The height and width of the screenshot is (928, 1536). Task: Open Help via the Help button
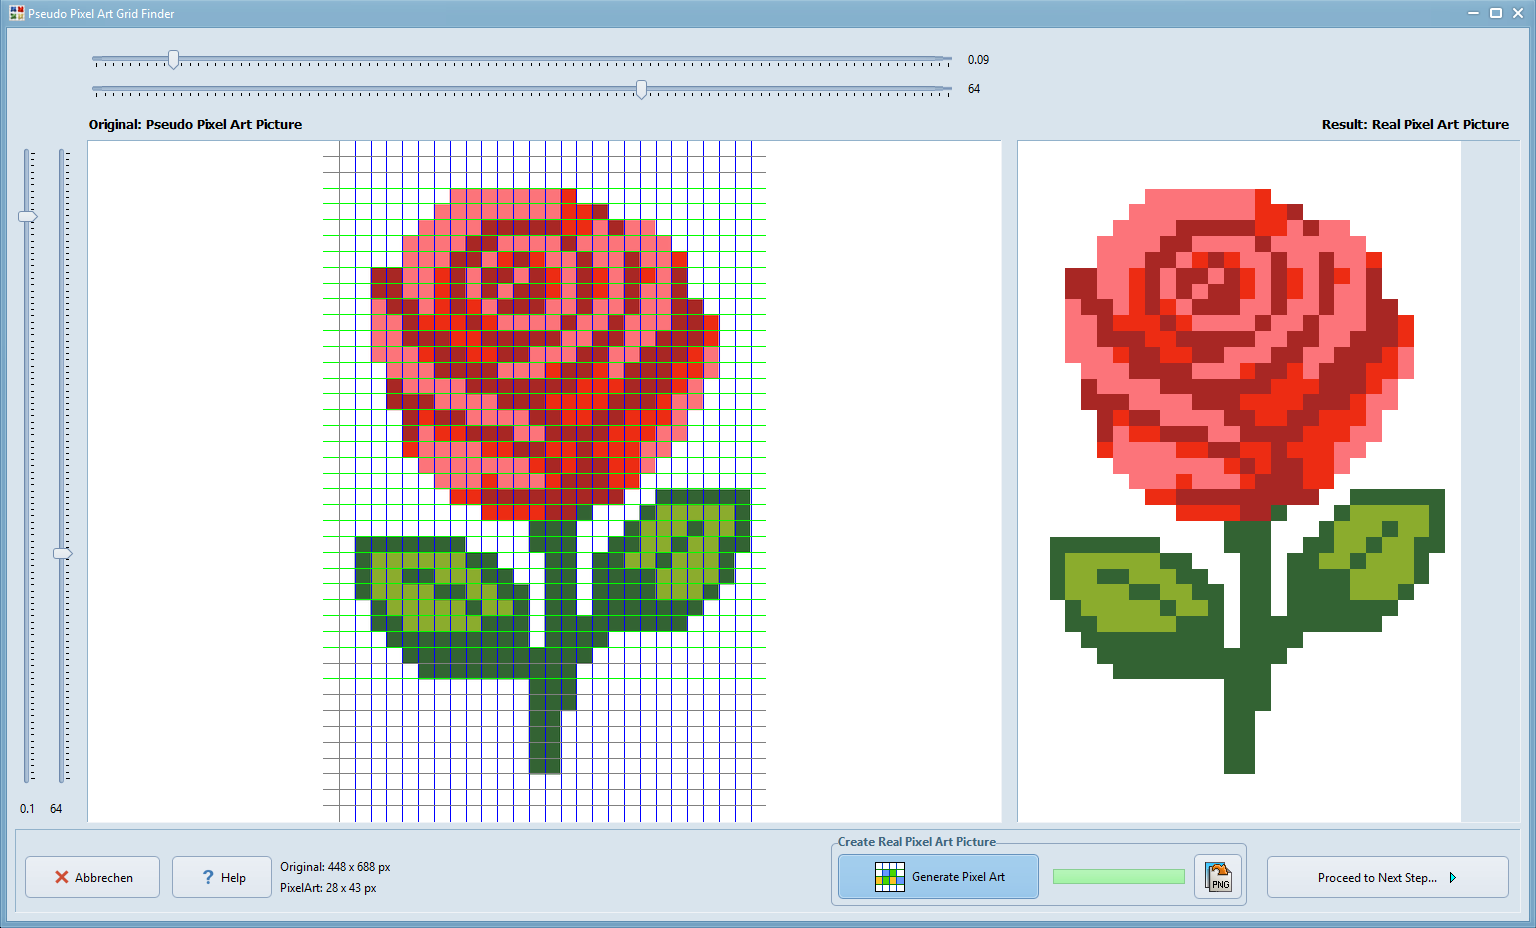(221, 877)
